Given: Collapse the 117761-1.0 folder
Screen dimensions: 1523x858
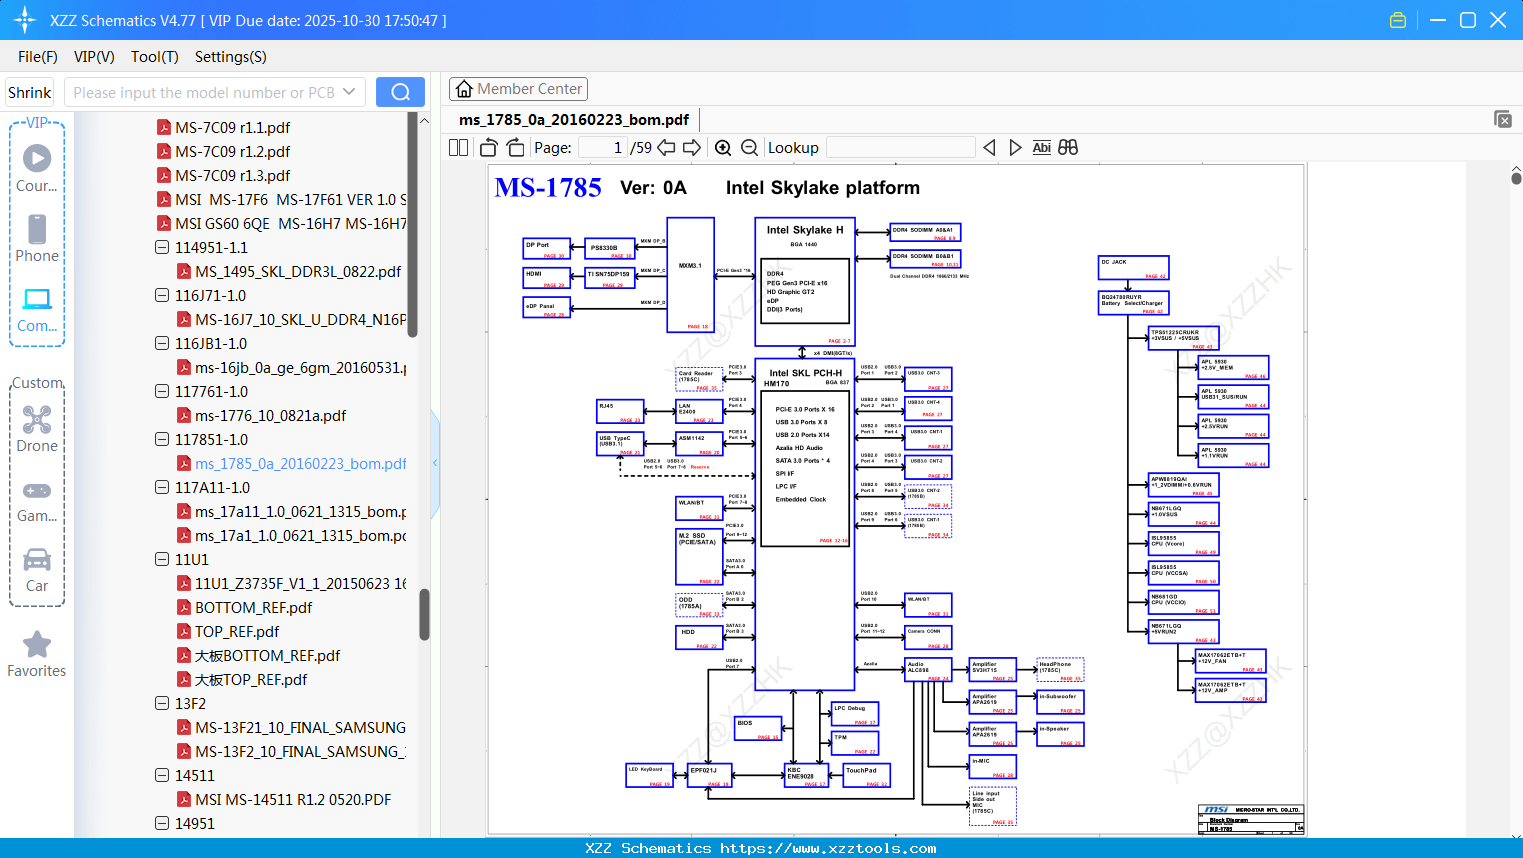Looking at the screenshot, I should point(162,391).
